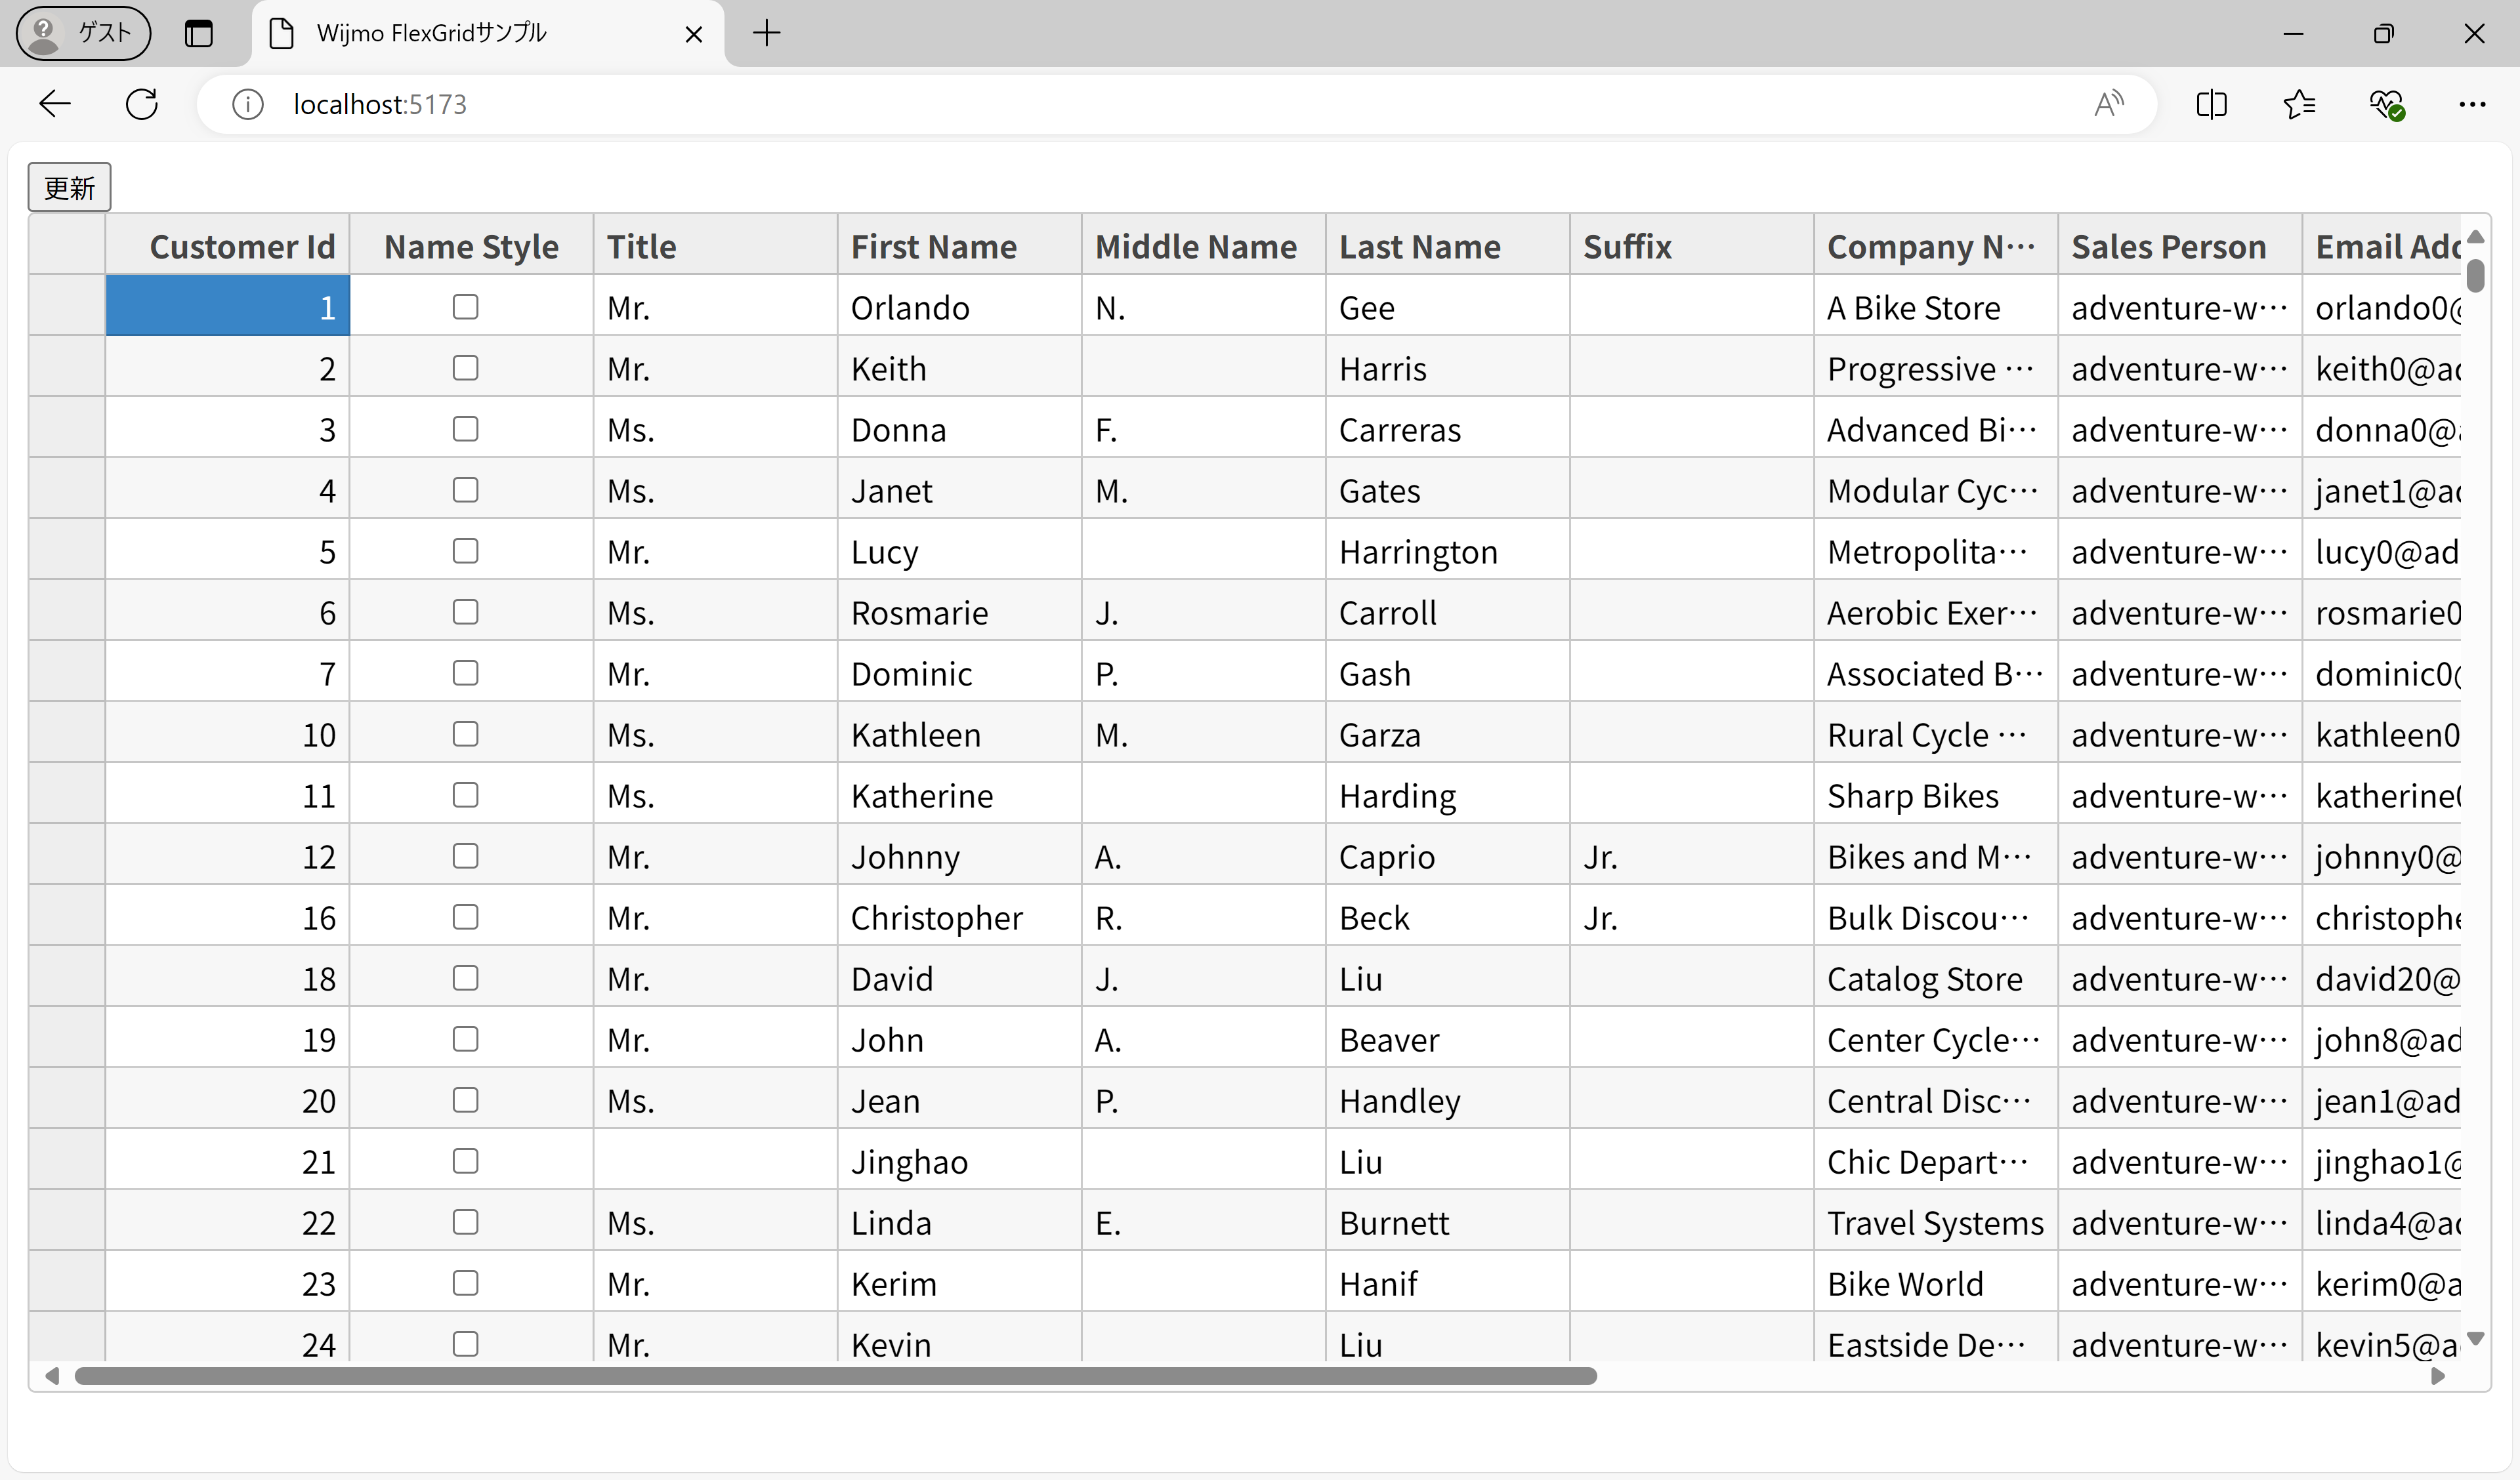Toggle Name Style checkbox for Christopher
Image resolution: width=2520 pixels, height=1480 pixels.
coord(465,916)
